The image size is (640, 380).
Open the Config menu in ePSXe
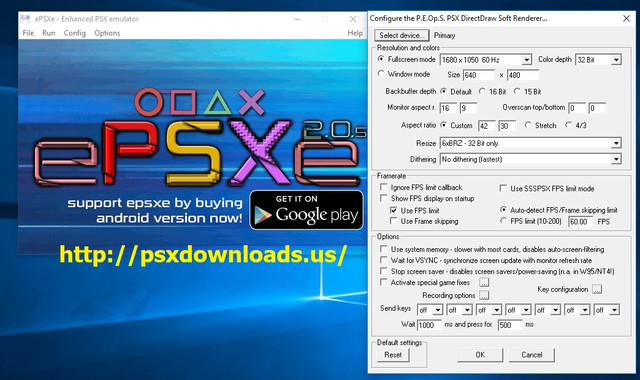click(x=75, y=33)
